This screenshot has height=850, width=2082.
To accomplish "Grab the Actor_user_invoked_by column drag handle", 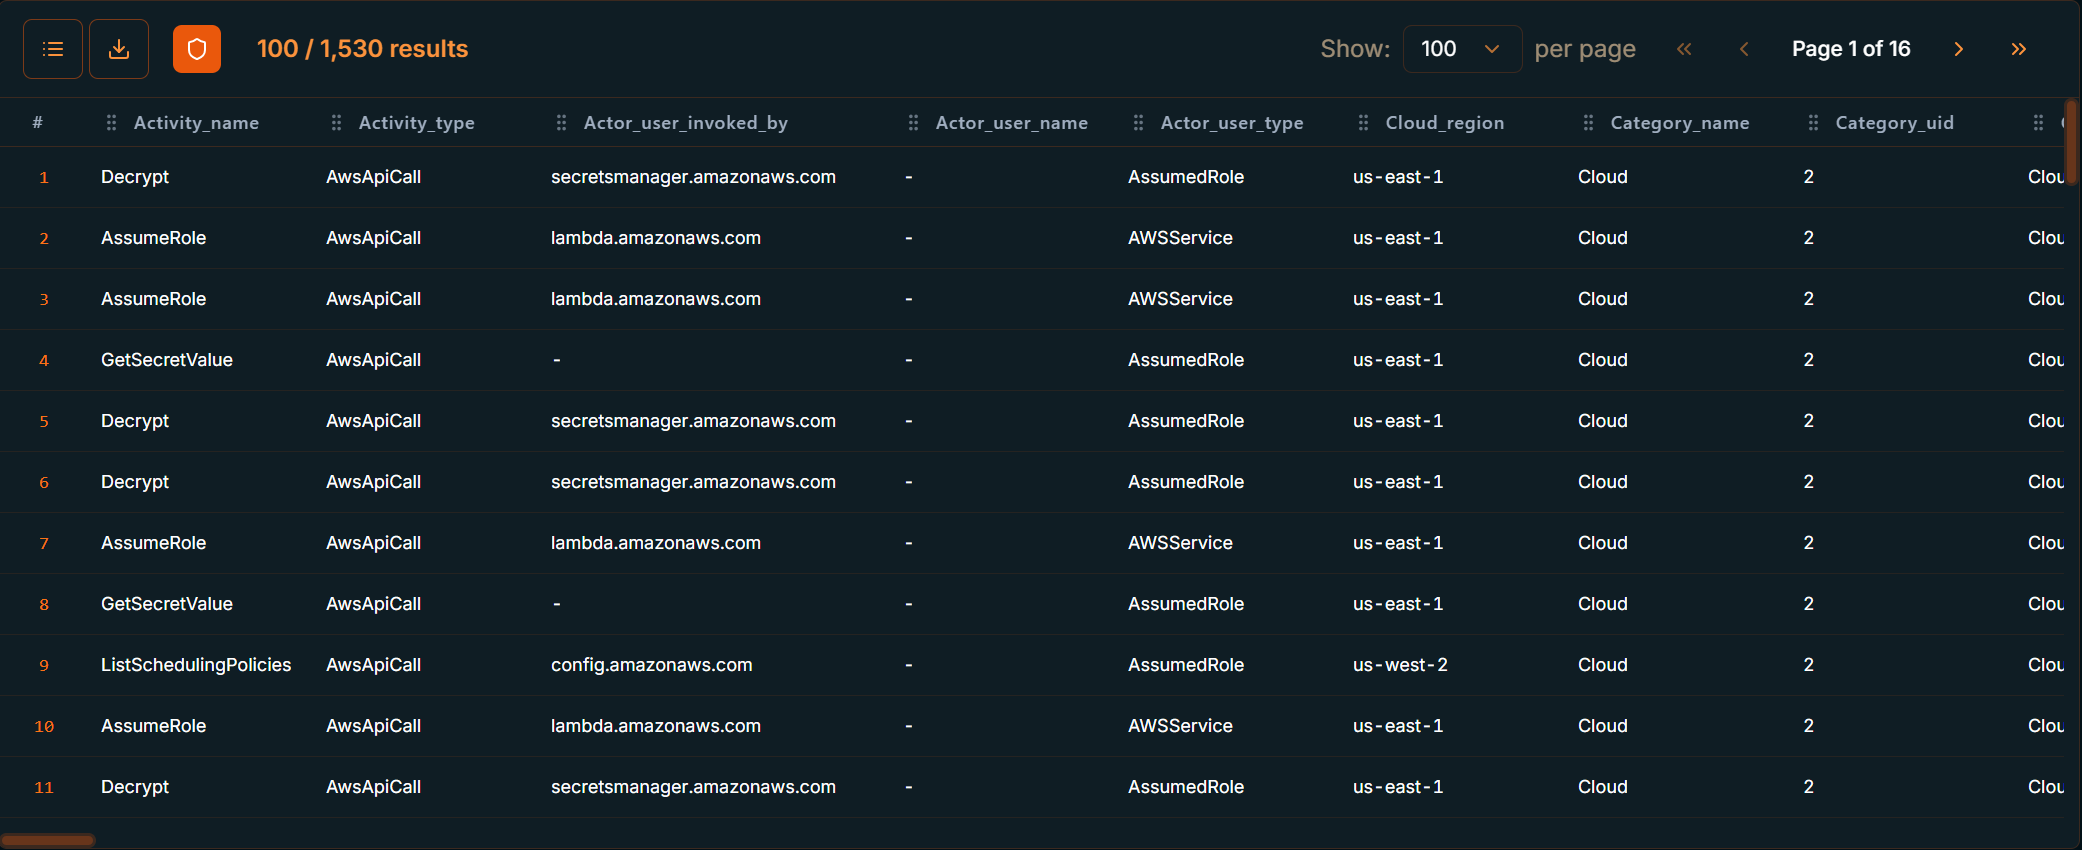I will tap(561, 122).
